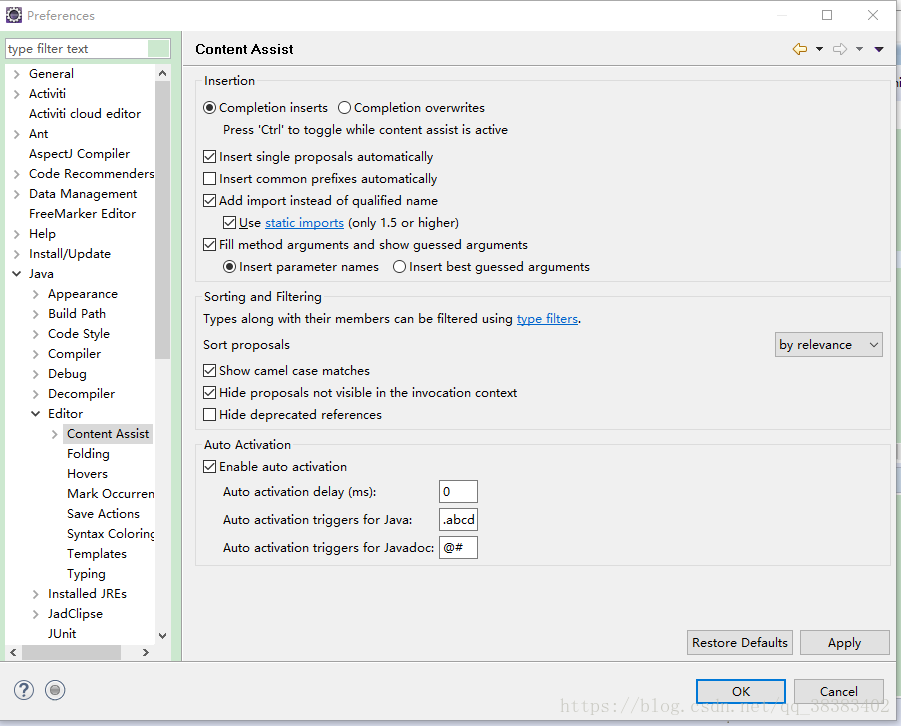
Task: Select Templates under Editor
Action: (97, 554)
